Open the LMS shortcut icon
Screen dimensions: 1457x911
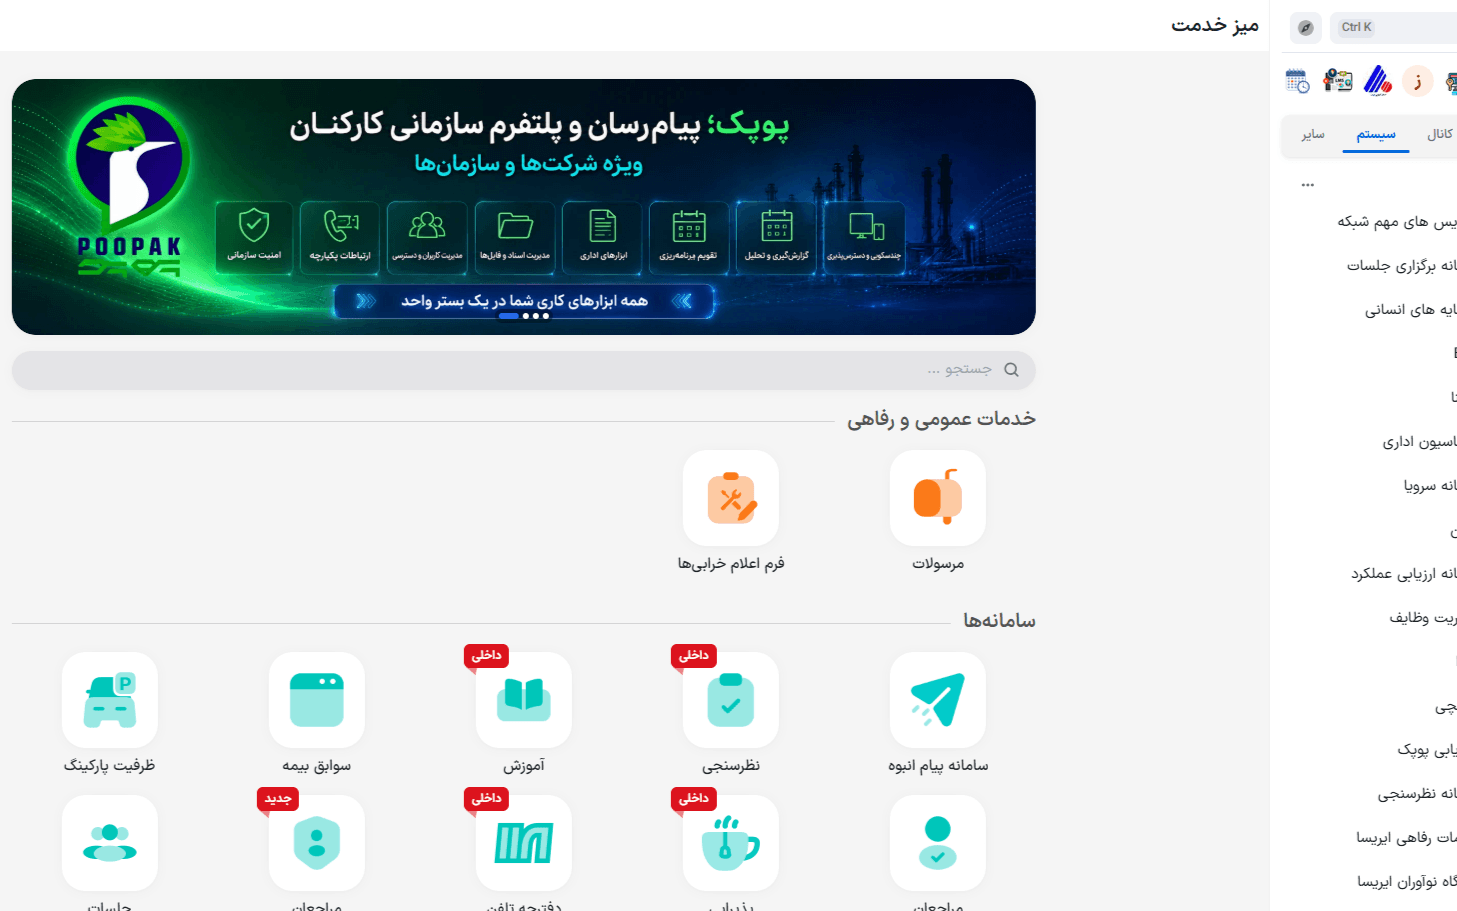[1337, 81]
